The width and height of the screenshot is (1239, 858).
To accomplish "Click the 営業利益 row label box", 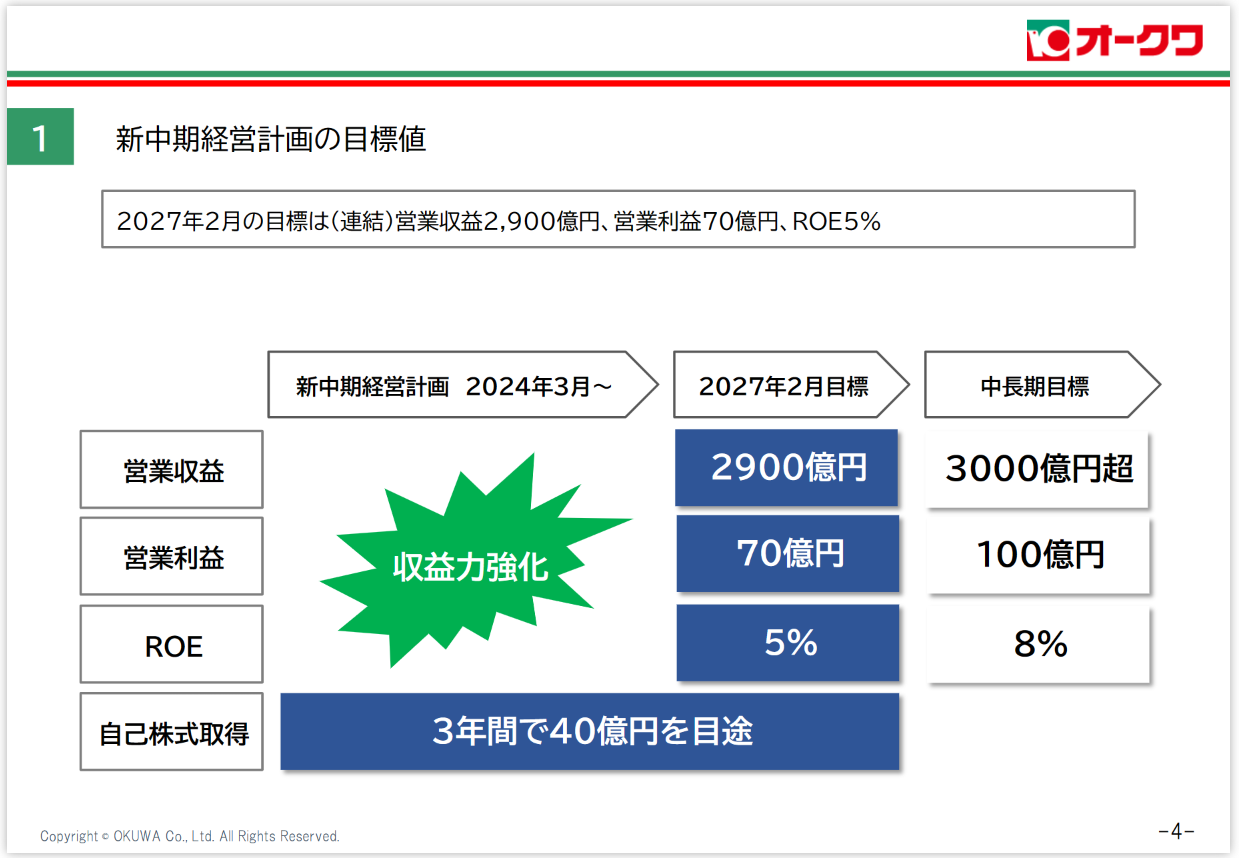I will pyautogui.click(x=172, y=557).
